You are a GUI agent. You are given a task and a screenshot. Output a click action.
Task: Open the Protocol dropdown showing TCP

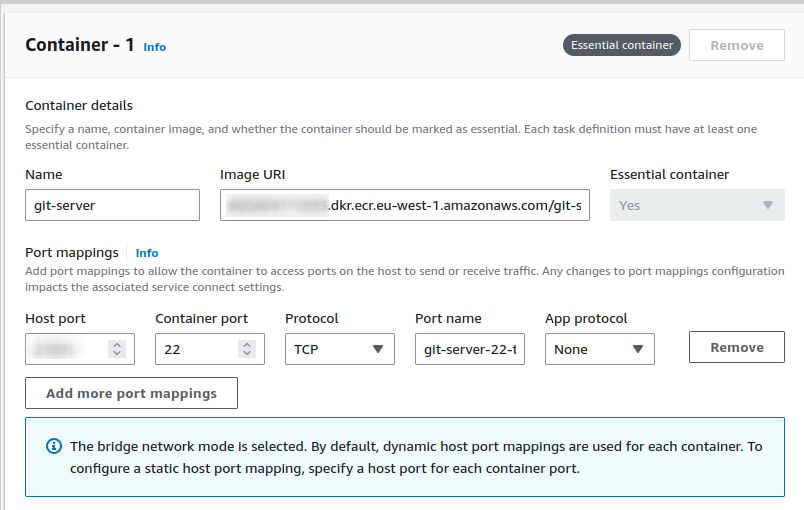pos(339,349)
